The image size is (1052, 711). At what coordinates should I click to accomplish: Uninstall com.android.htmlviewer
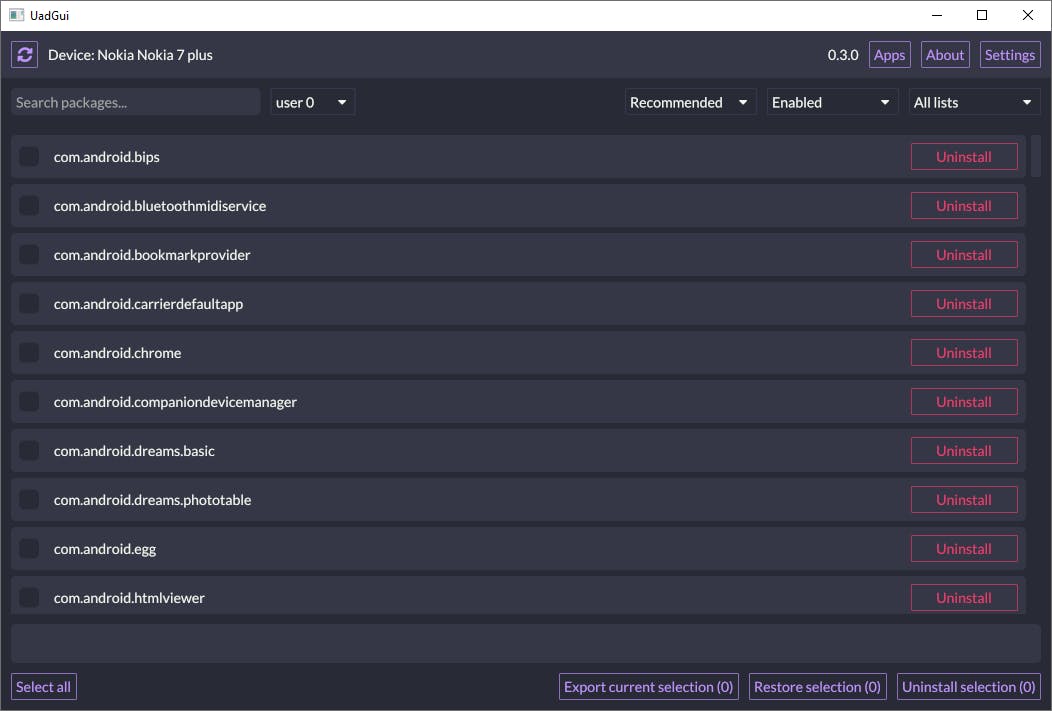click(964, 598)
